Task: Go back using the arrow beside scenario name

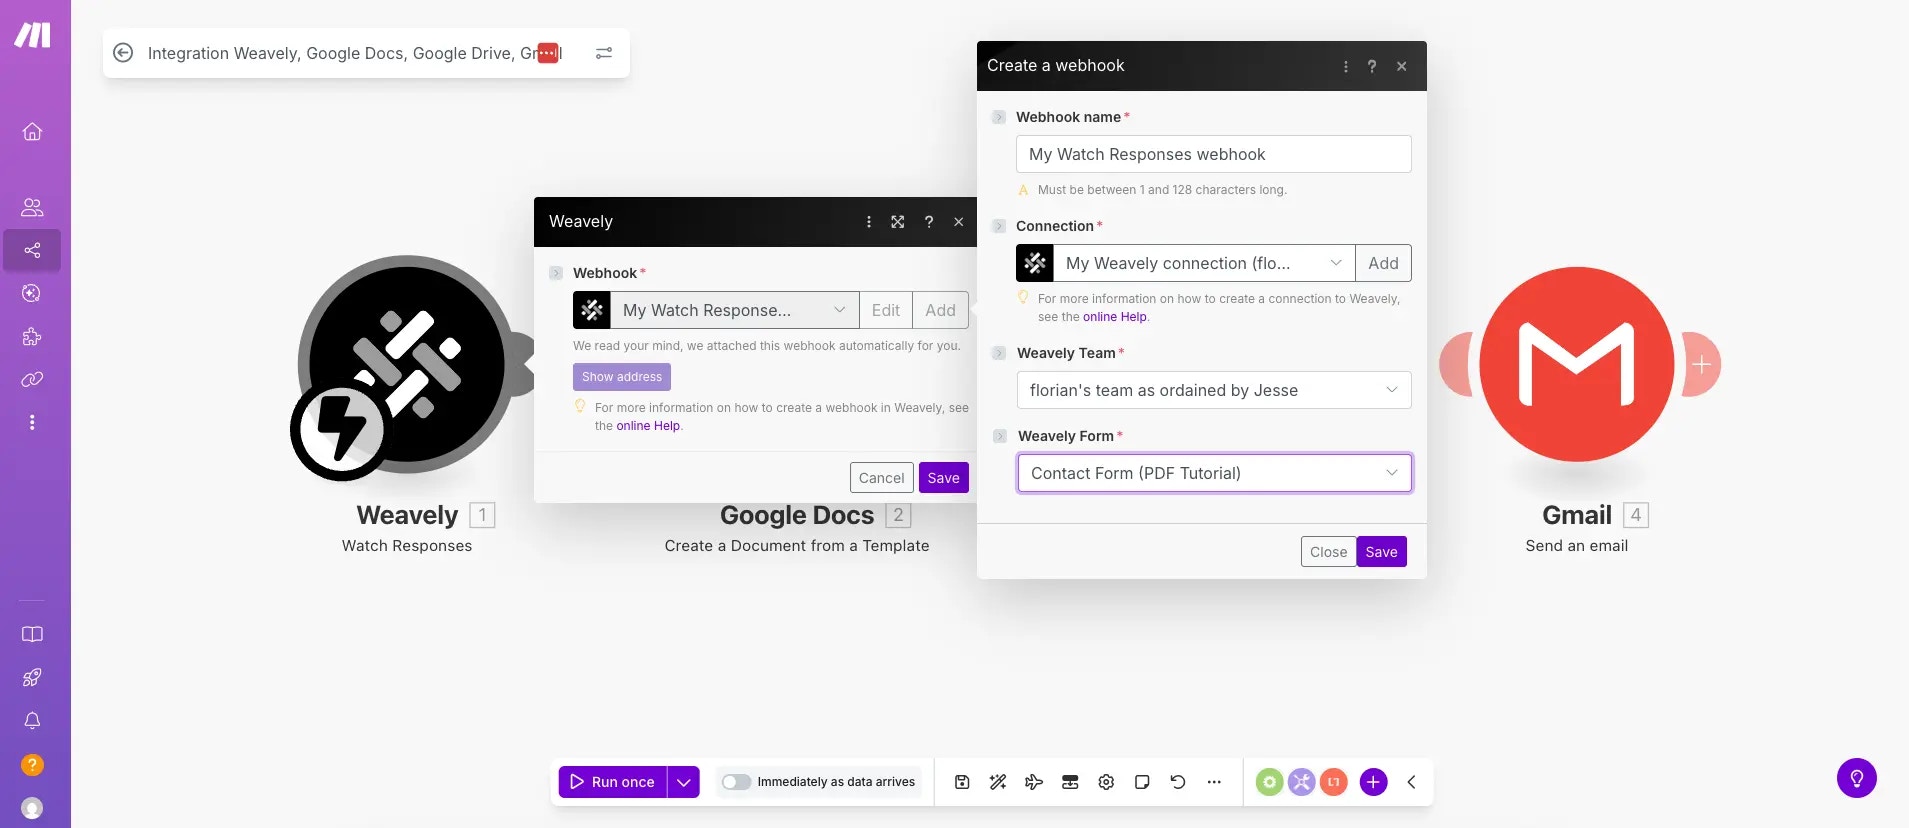Action: (123, 53)
